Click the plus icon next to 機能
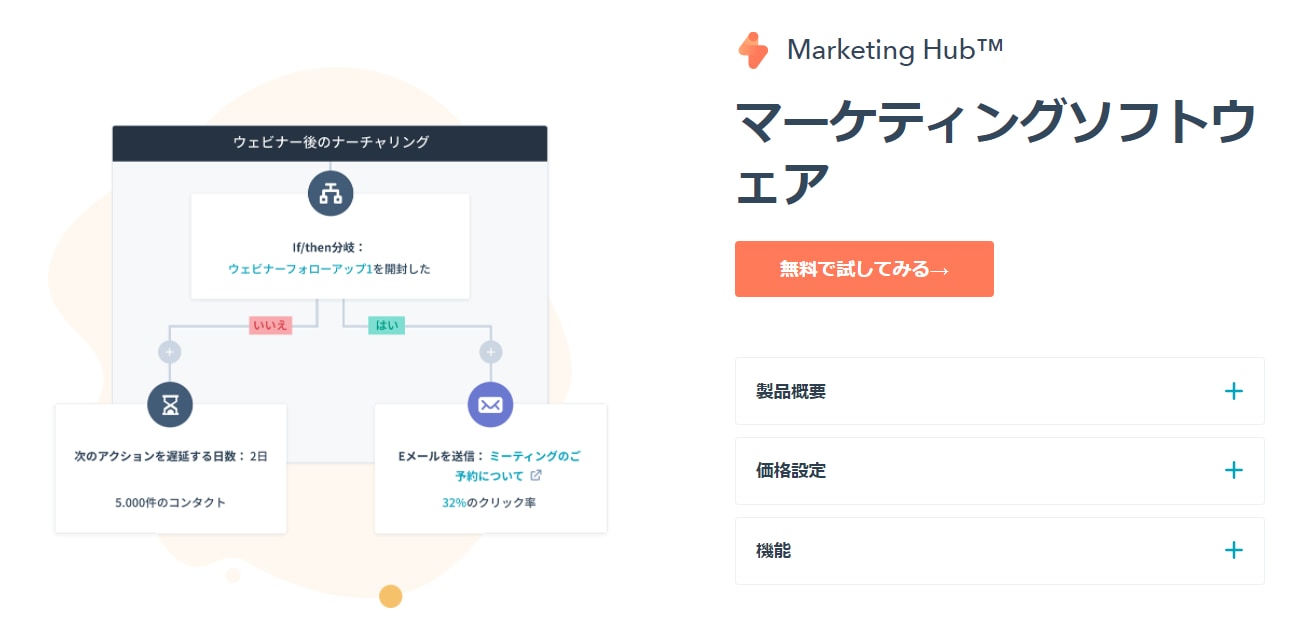The height and width of the screenshot is (640, 1308). click(x=1234, y=550)
